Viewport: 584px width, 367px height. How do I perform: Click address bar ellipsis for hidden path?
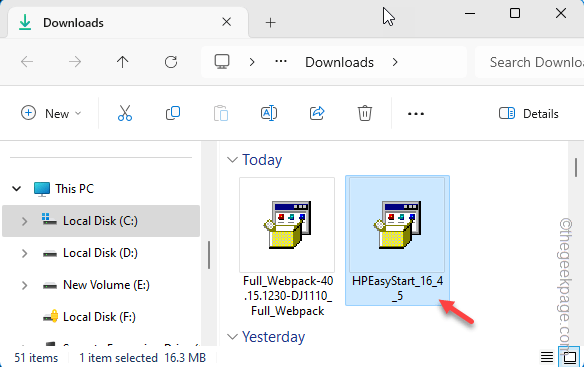(x=281, y=61)
